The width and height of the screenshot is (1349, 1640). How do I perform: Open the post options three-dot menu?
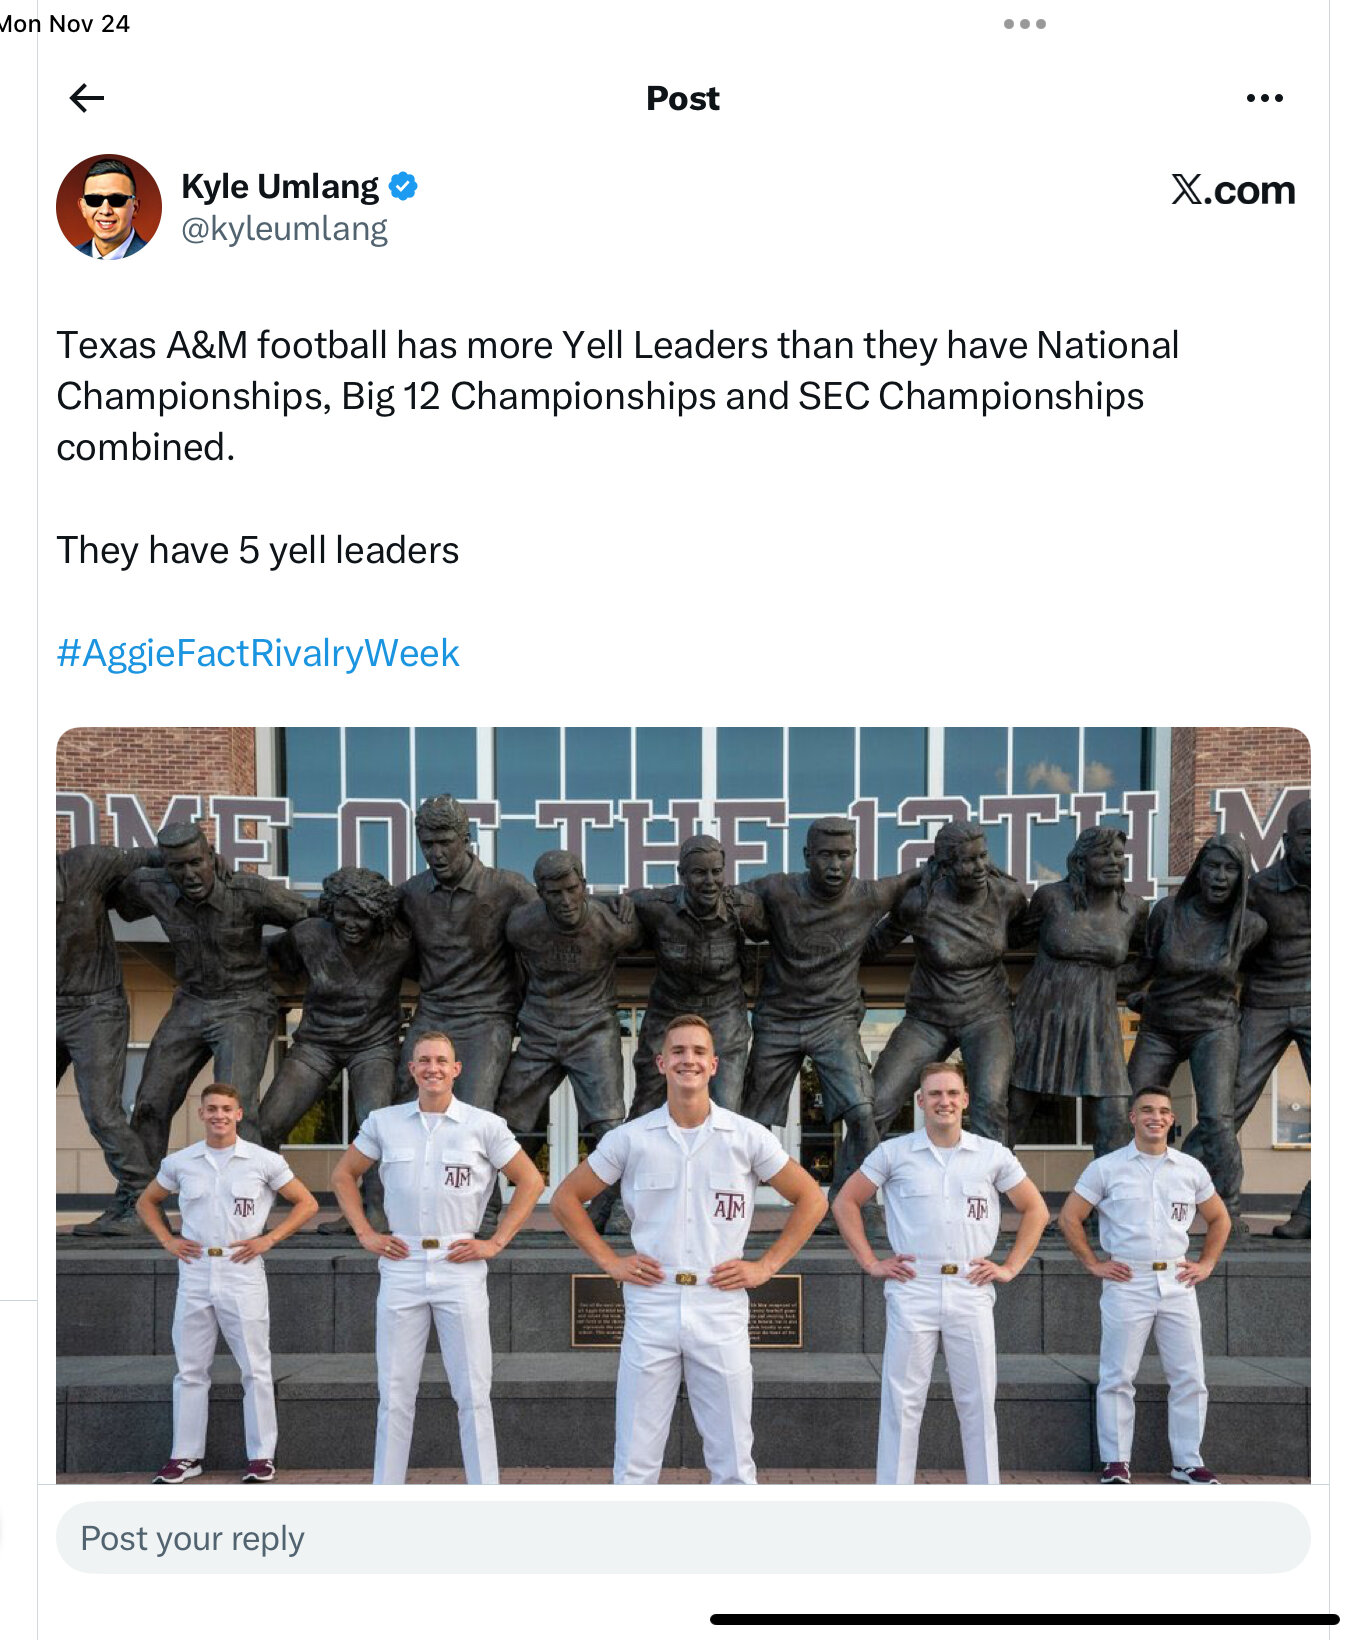(1264, 98)
